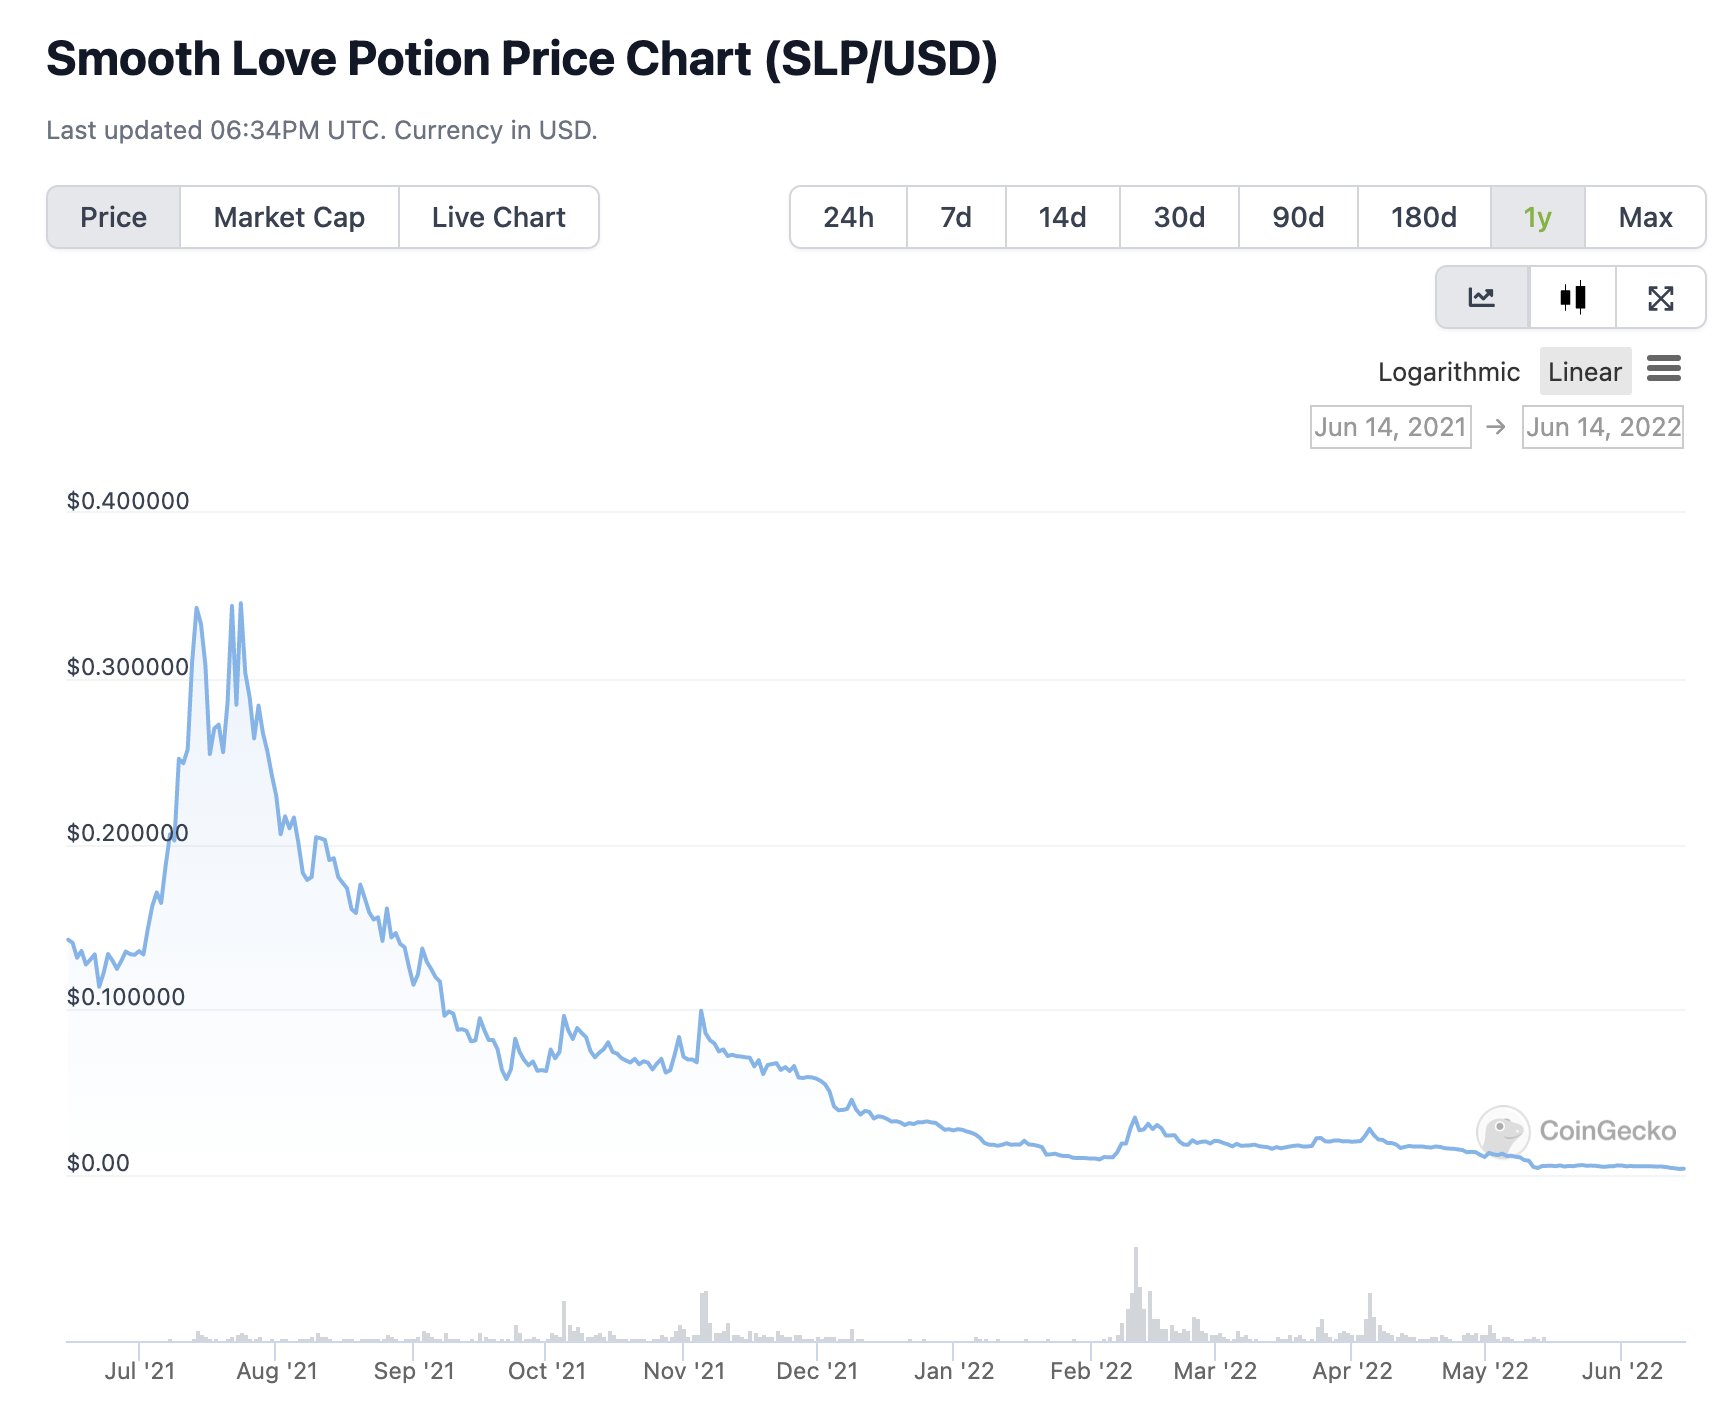This screenshot has height=1418, width=1722.
Task: Select the 90d time range
Action: point(1298,217)
